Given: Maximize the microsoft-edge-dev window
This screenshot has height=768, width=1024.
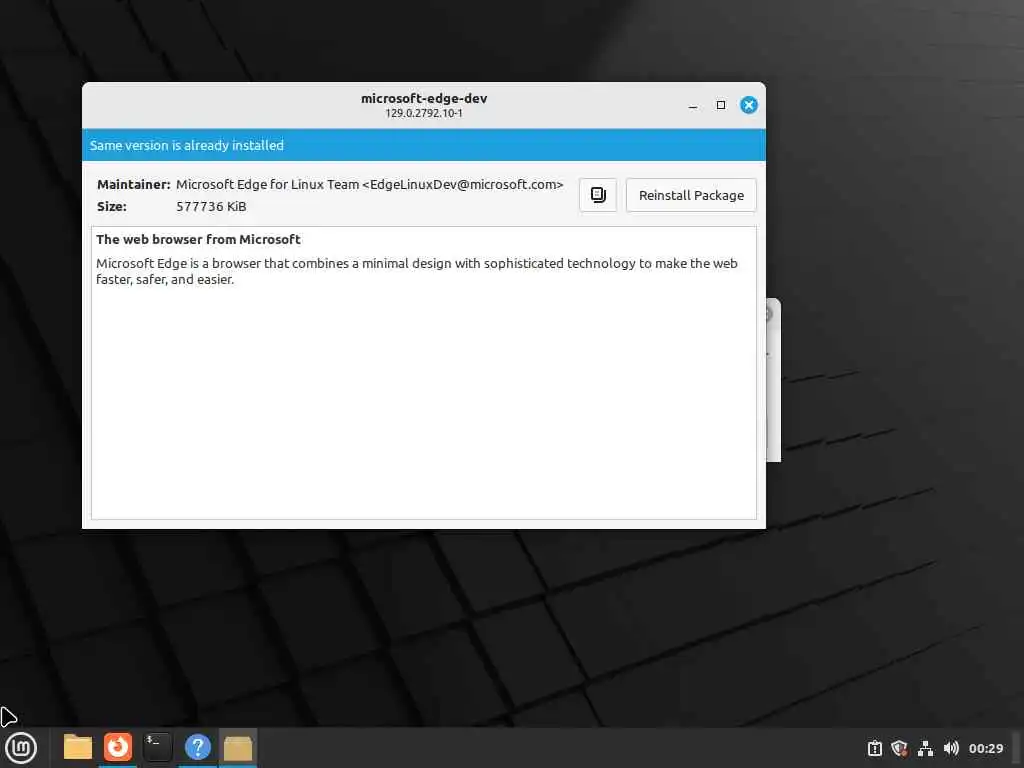Looking at the screenshot, I should click(720, 105).
